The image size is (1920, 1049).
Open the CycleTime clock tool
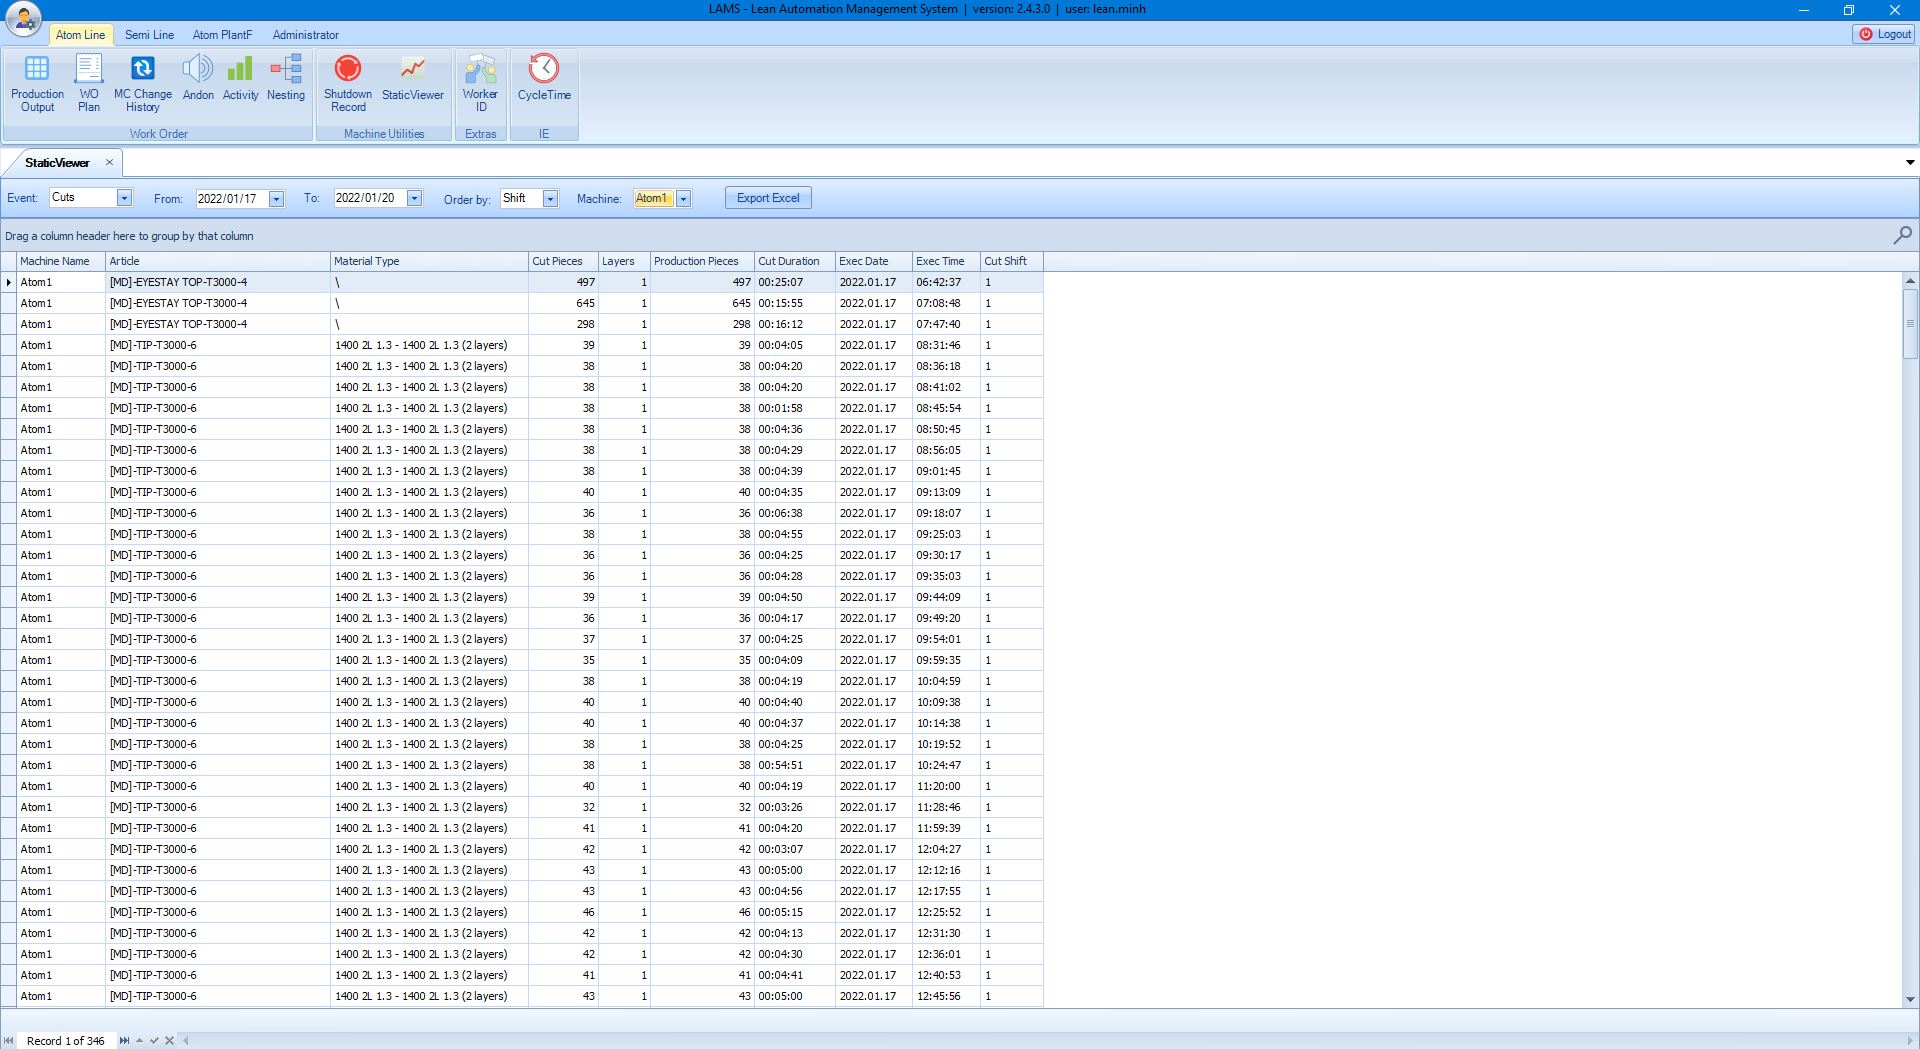pos(544,78)
